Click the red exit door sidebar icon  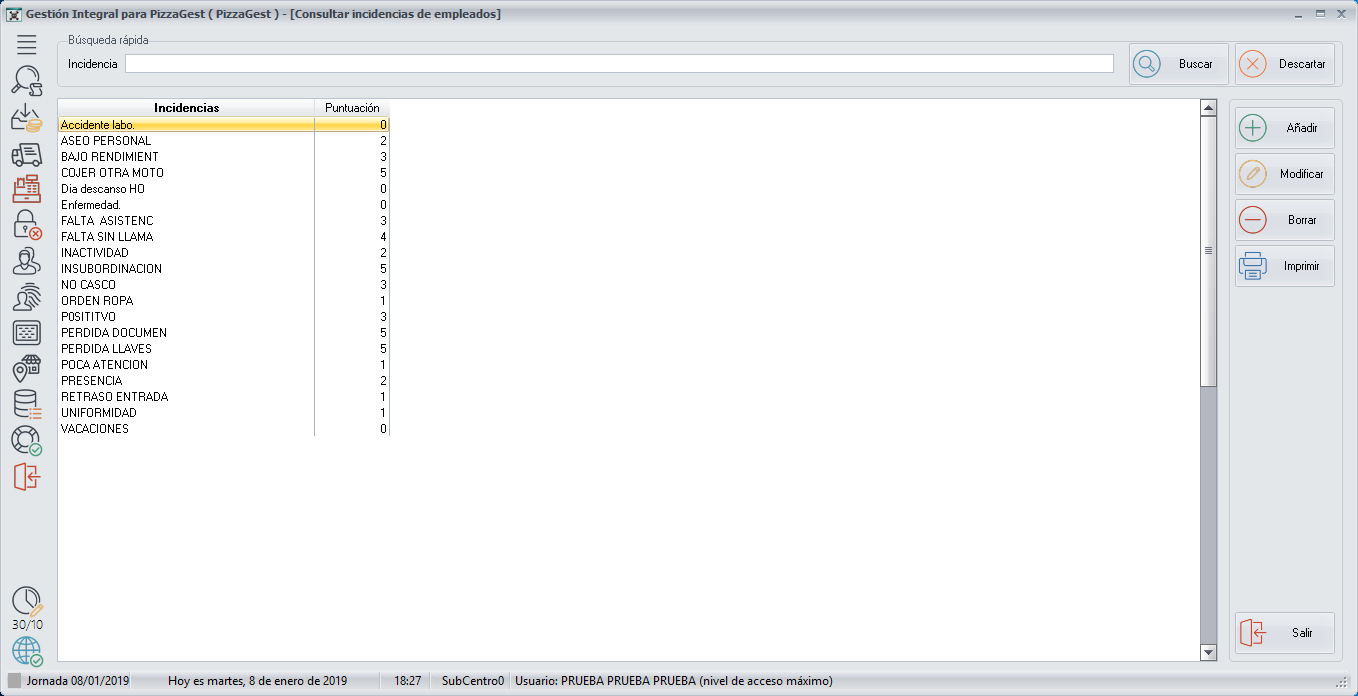coord(27,477)
